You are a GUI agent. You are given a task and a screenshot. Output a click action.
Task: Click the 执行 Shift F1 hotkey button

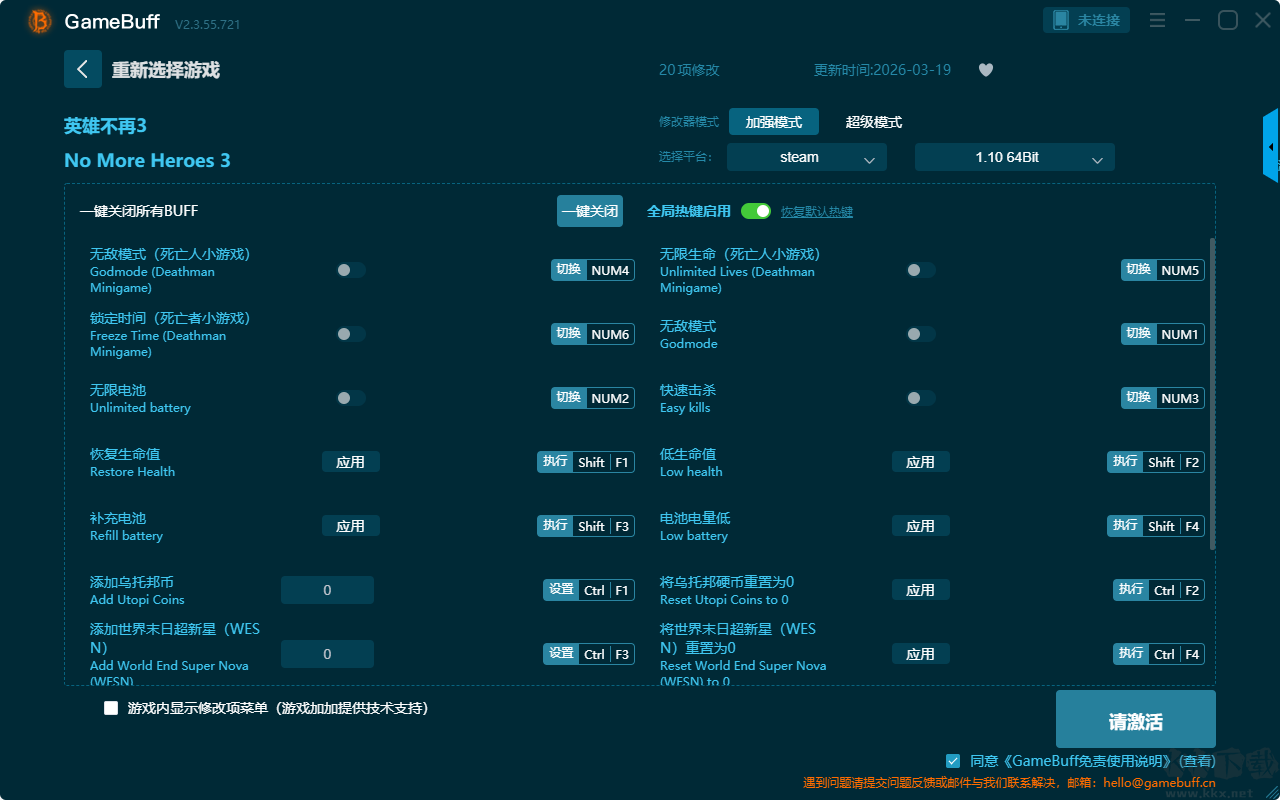[x=586, y=462]
